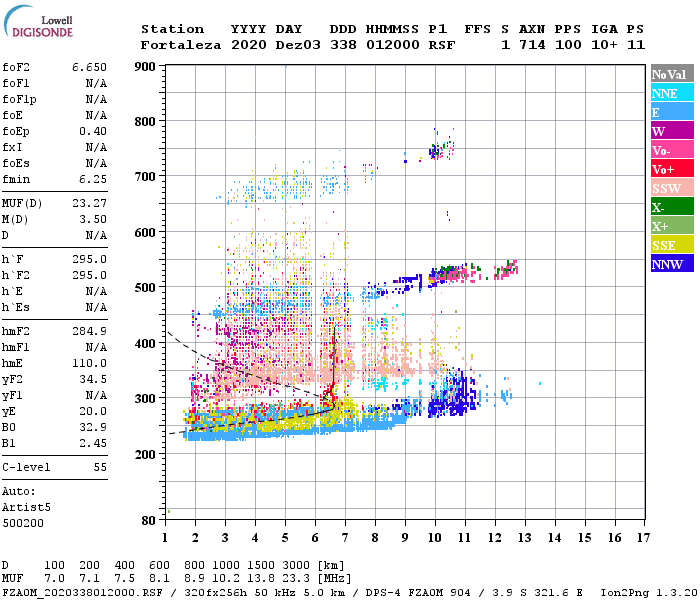The image size is (700, 600).
Task: Click the 900 km axis label
Action: coord(145,67)
